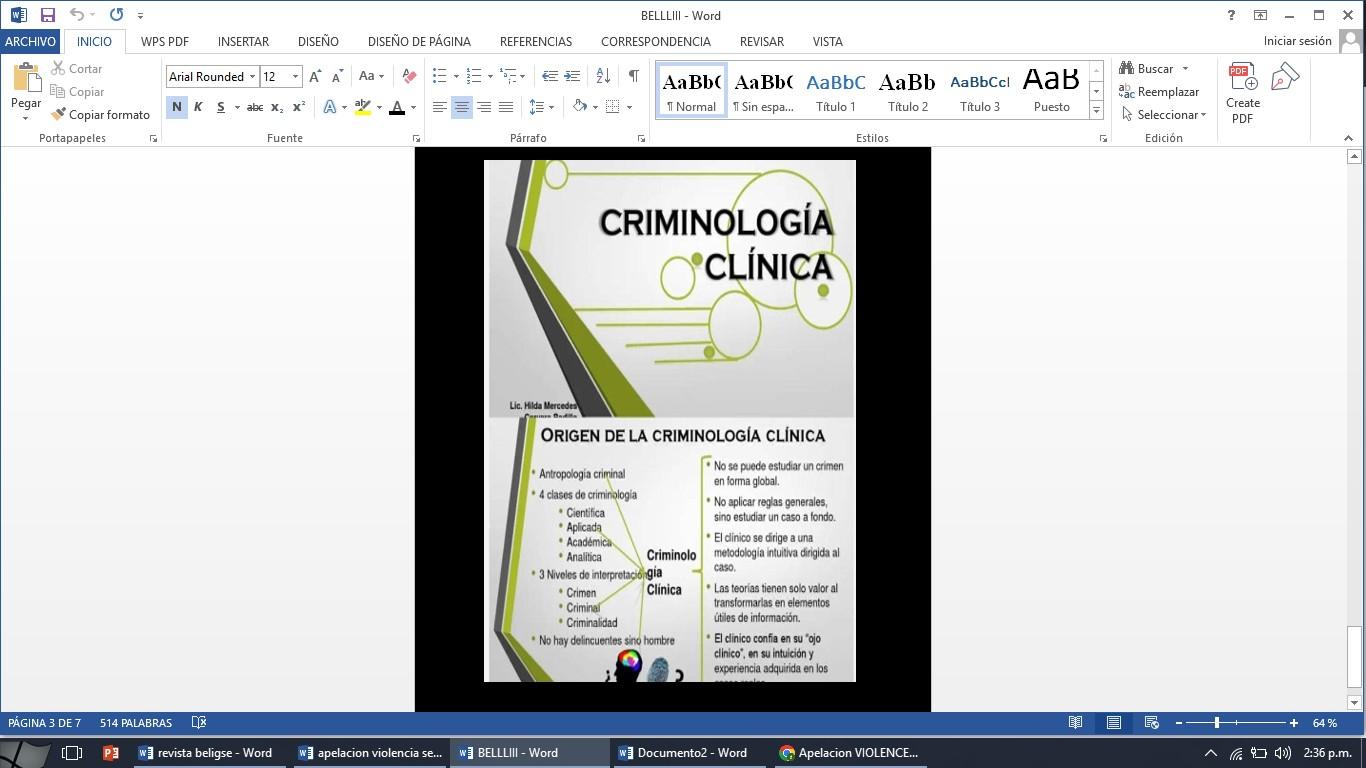
Task: Click the Redo/Repeat arrow in the Quick Access Toolbar
Action: pyautogui.click(x=116, y=15)
